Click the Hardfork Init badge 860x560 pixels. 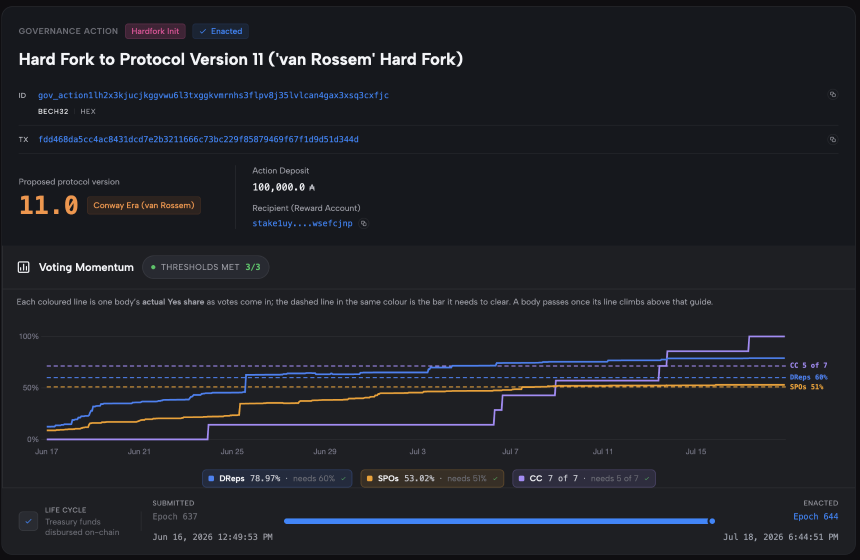(155, 31)
